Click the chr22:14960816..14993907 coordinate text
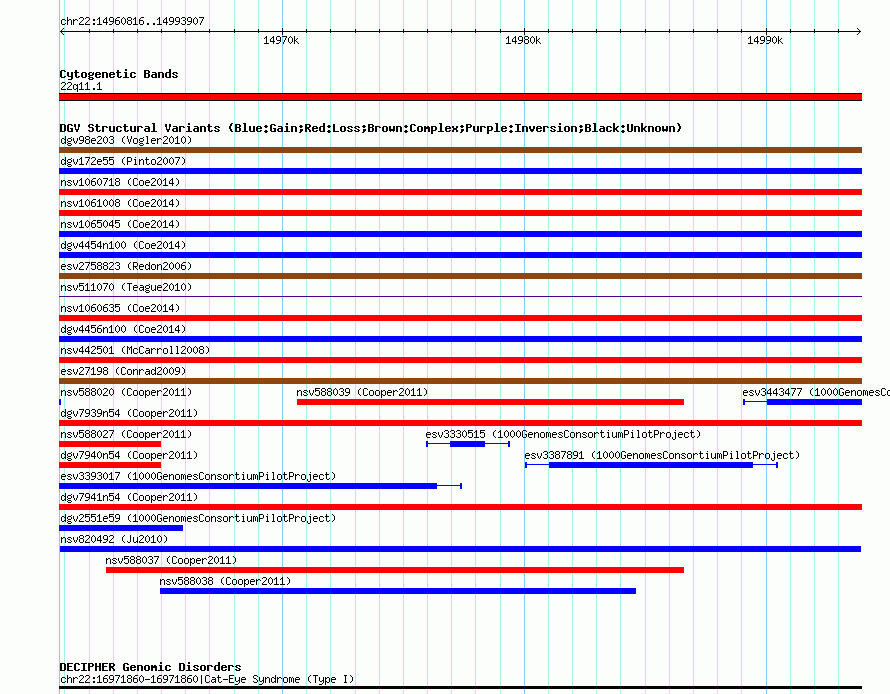 pos(132,21)
